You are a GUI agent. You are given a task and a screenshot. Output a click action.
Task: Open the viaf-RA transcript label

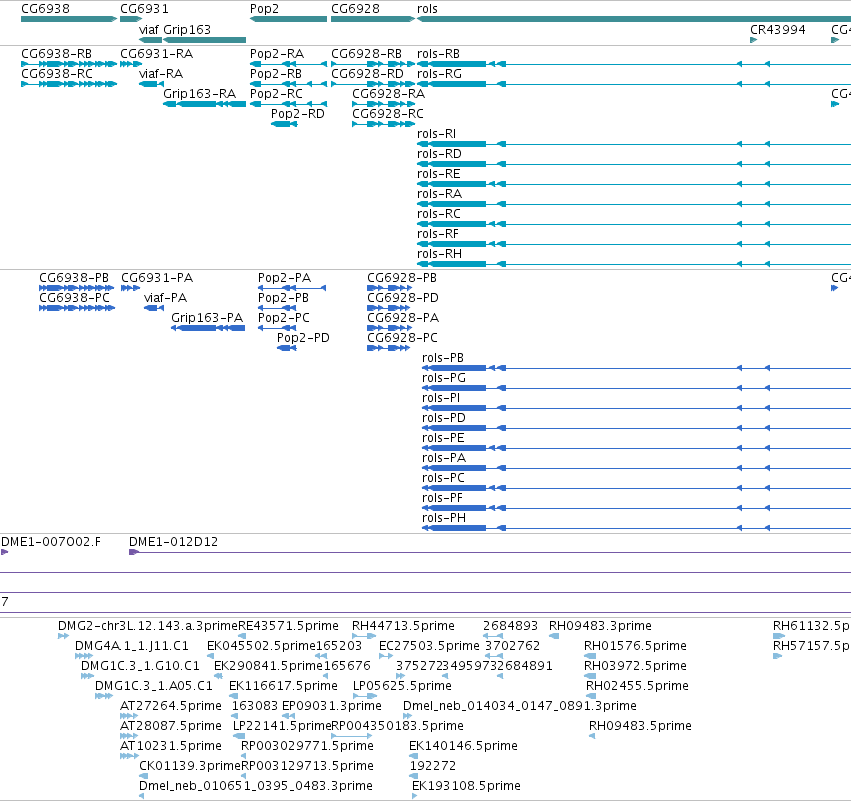click(x=161, y=74)
